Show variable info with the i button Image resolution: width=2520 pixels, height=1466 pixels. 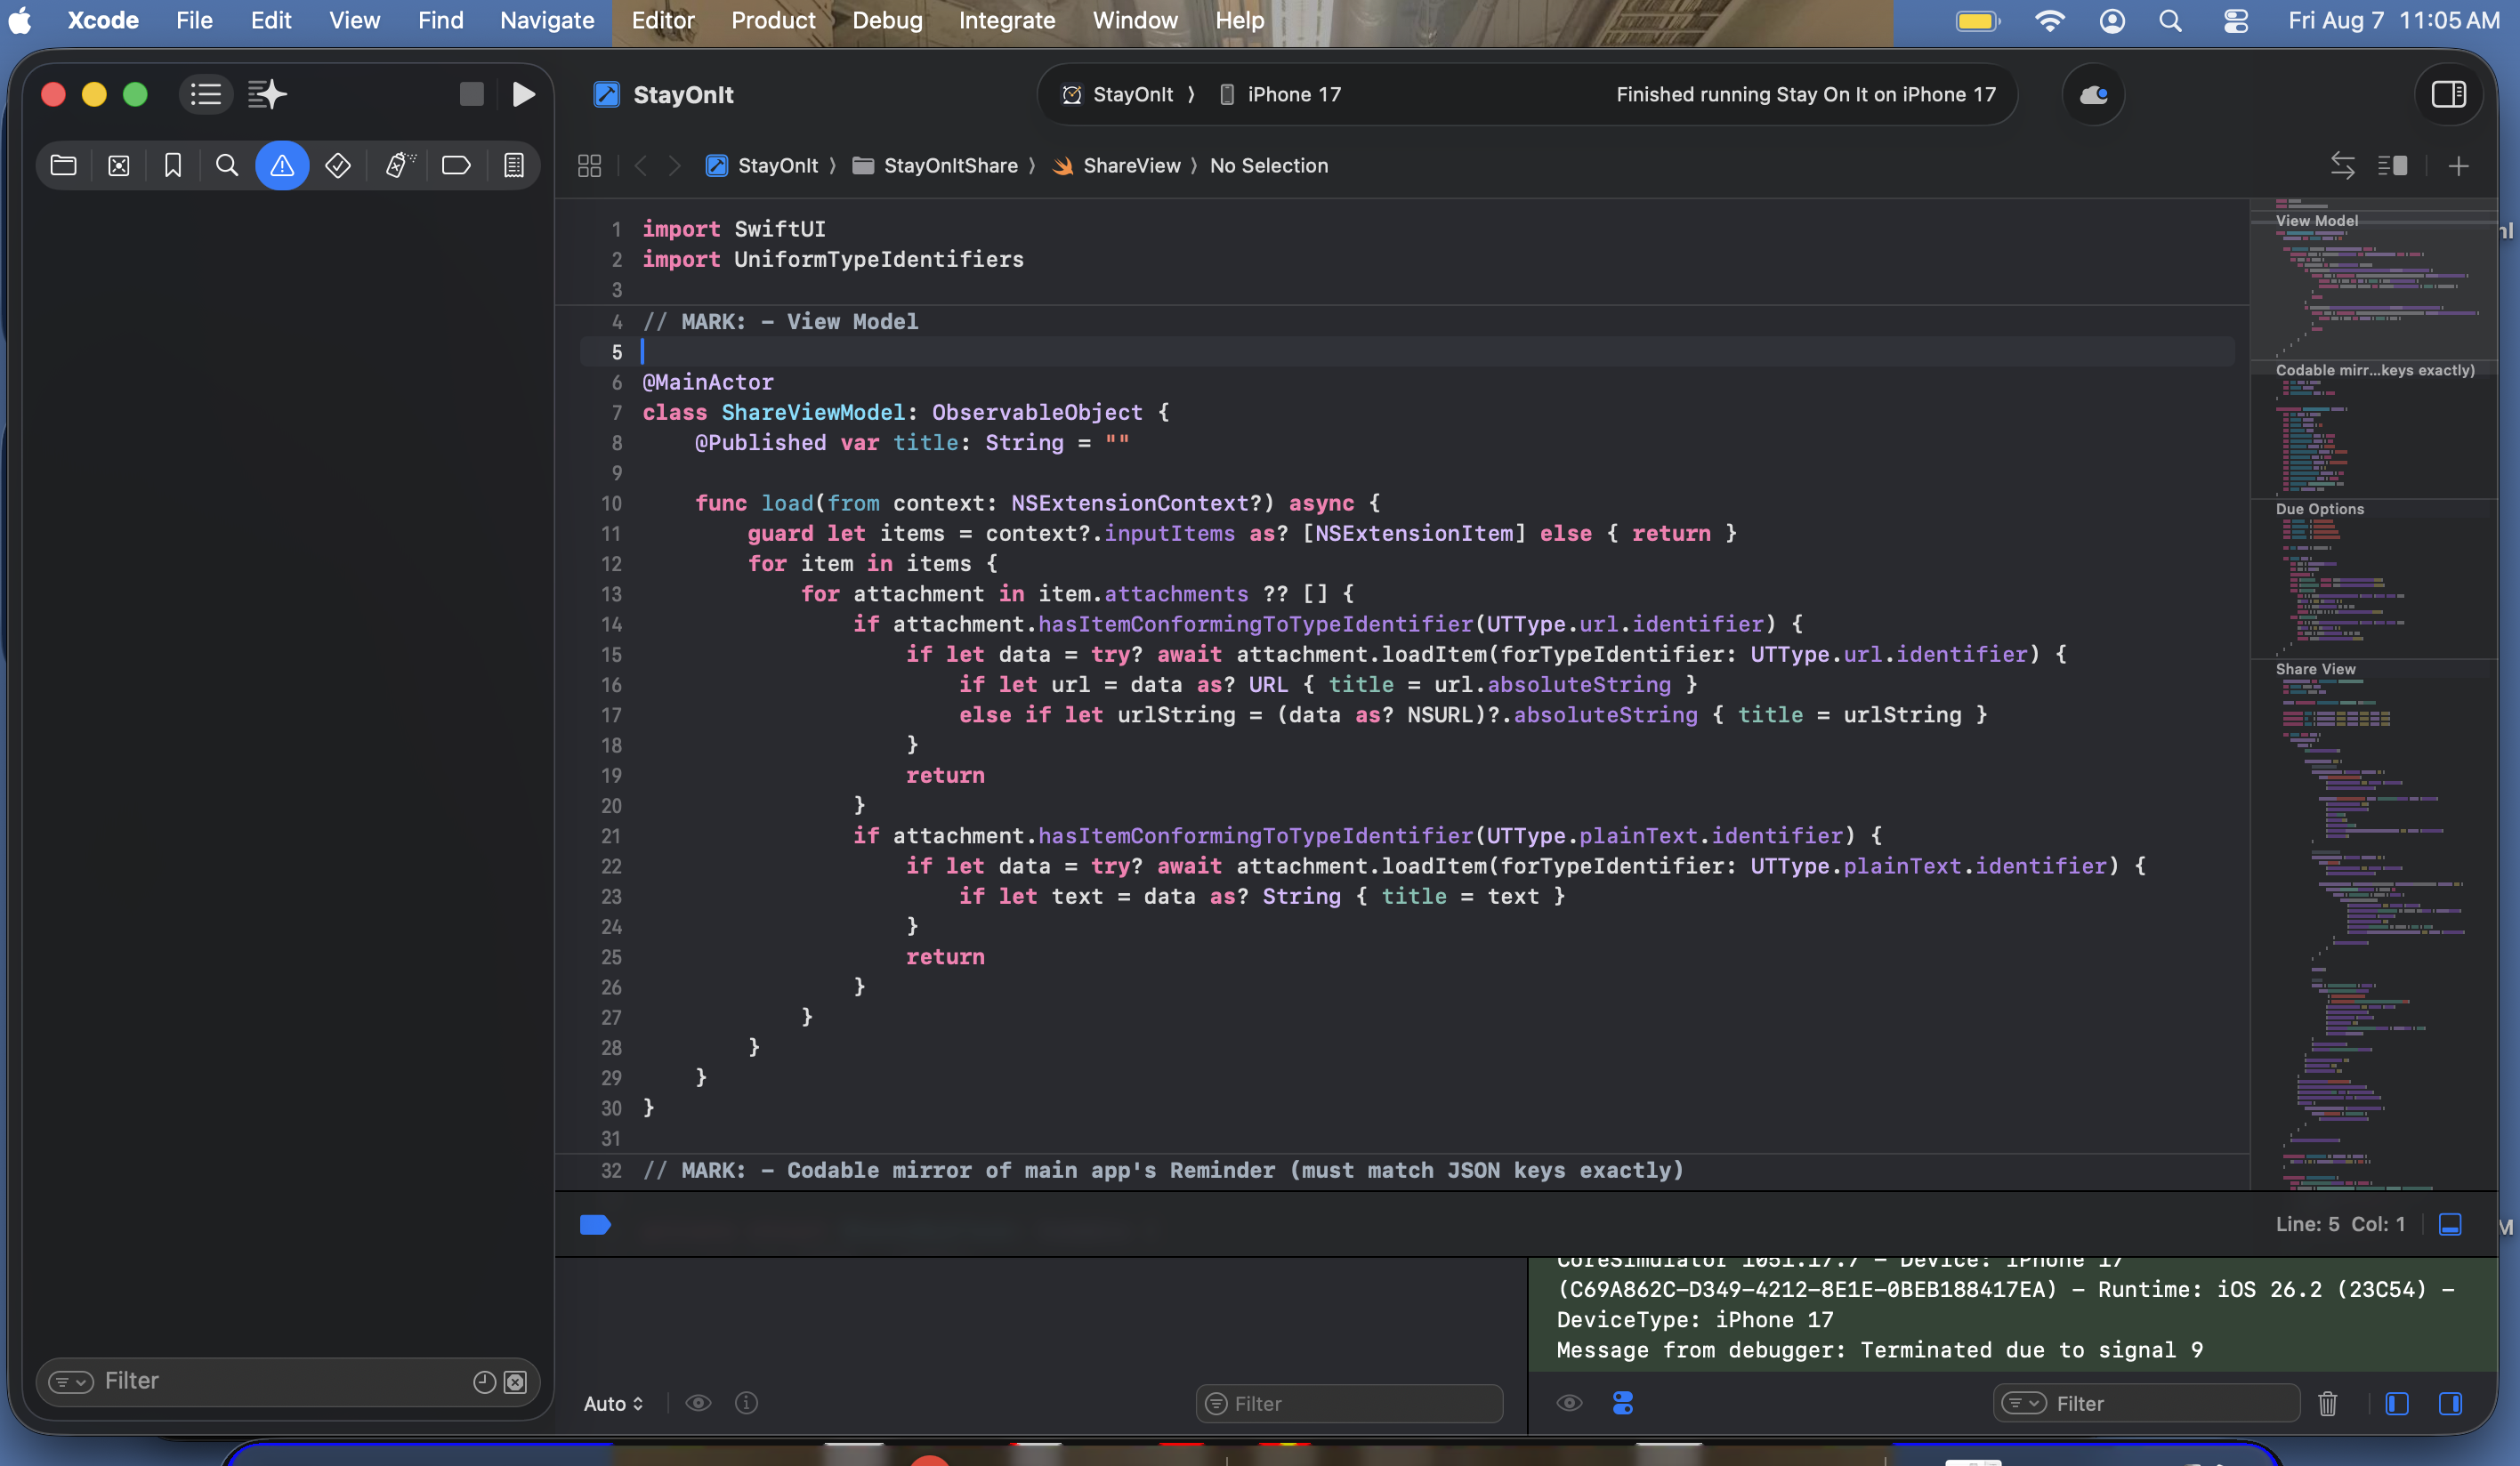[x=746, y=1403]
